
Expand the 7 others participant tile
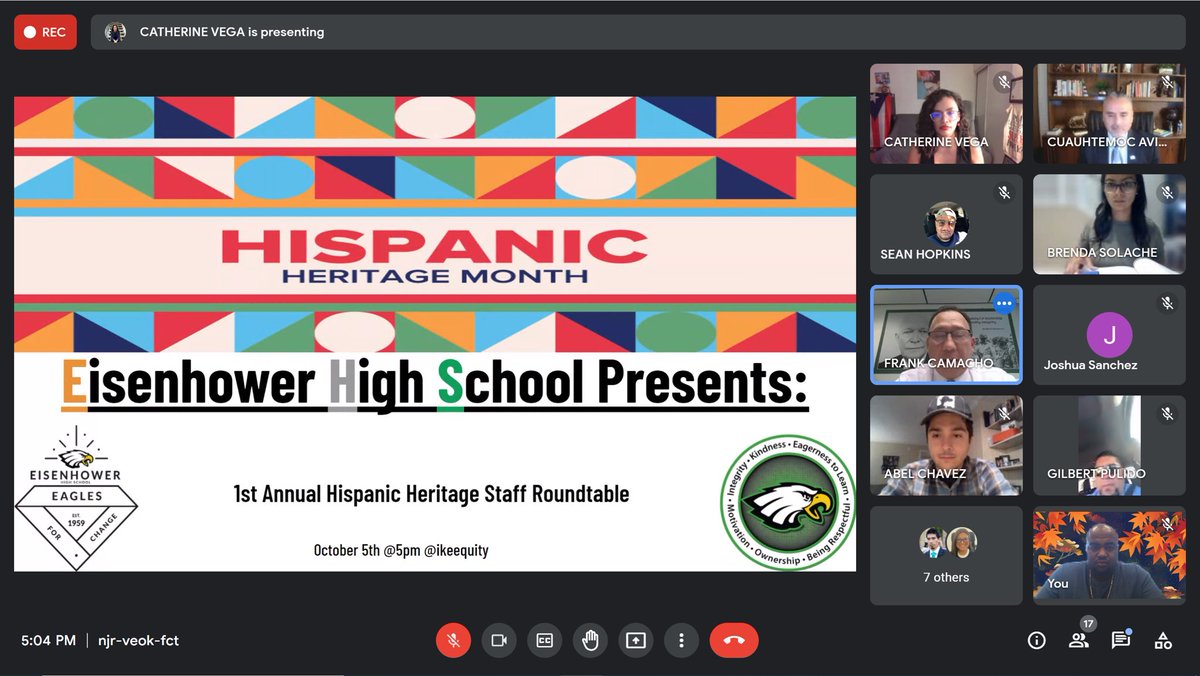pos(945,555)
